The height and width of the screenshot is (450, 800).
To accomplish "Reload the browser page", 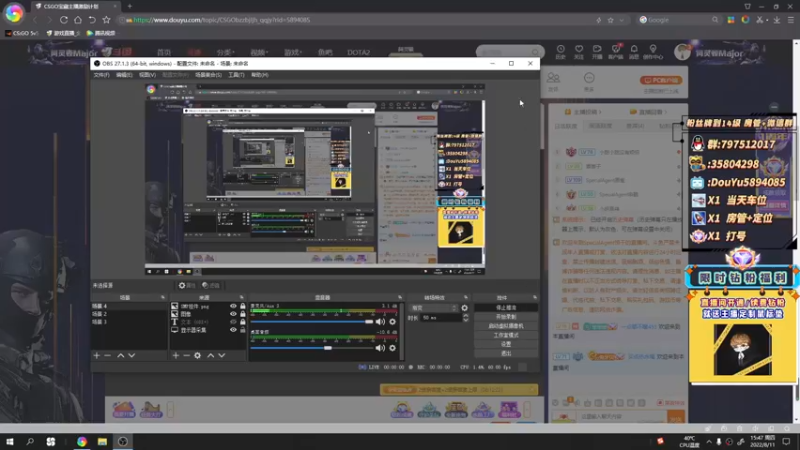I will 64,20.
